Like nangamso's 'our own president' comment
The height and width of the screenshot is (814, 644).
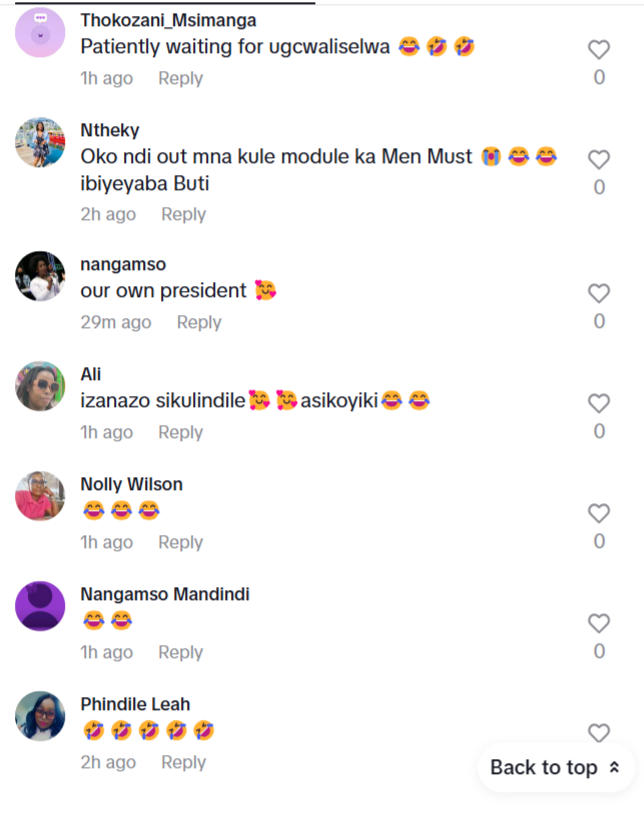point(598,294)
